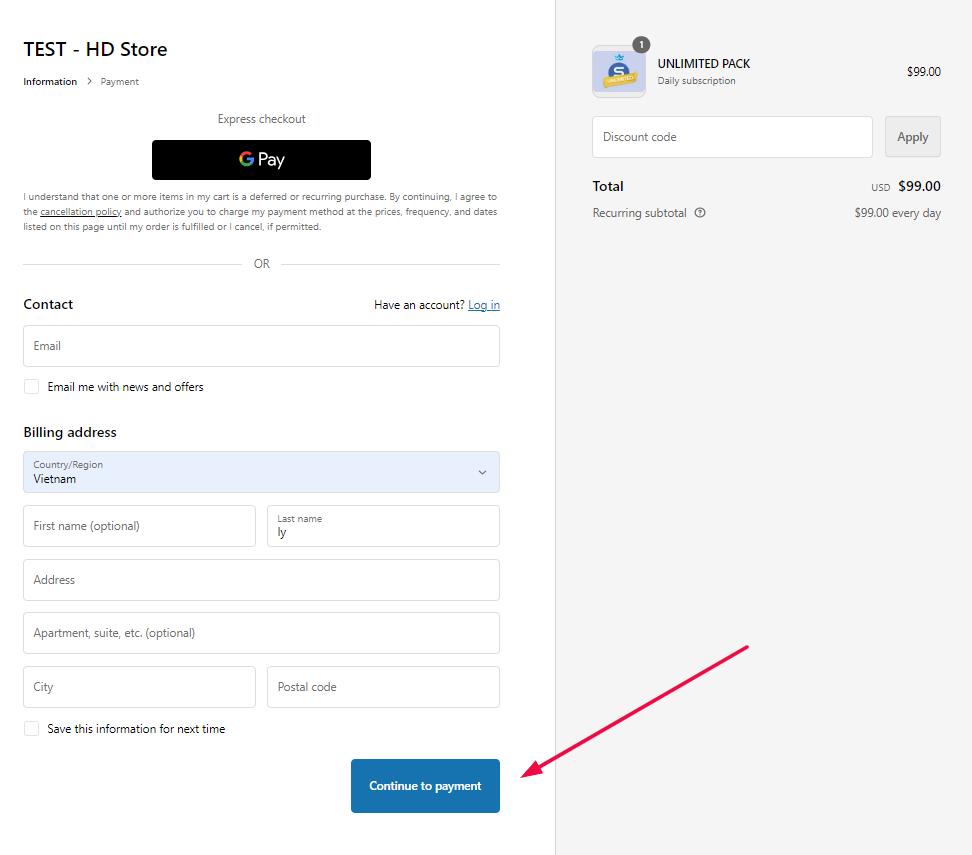Screen dimensions: 972x855
Task: Enable Email me with news and offers
Action: [x=32, y=387]
